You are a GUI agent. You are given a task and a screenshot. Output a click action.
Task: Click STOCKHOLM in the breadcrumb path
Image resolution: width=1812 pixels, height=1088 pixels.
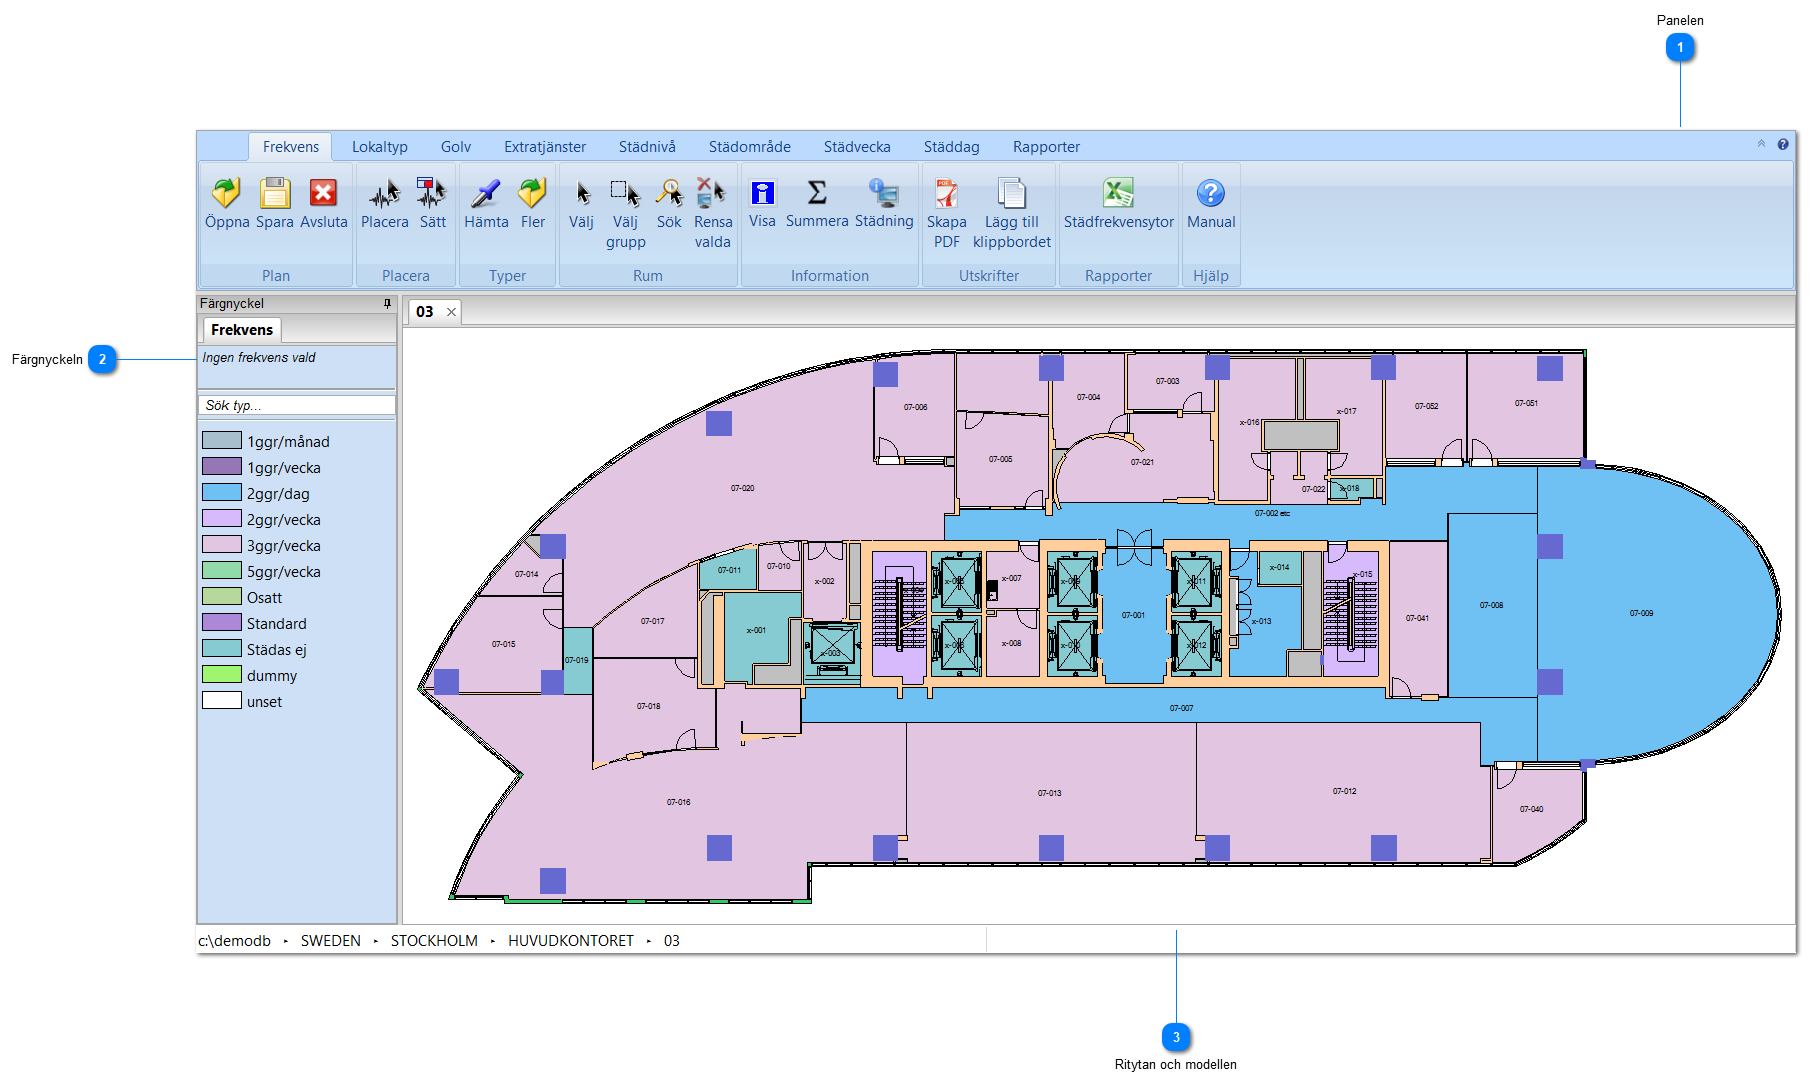434,941
